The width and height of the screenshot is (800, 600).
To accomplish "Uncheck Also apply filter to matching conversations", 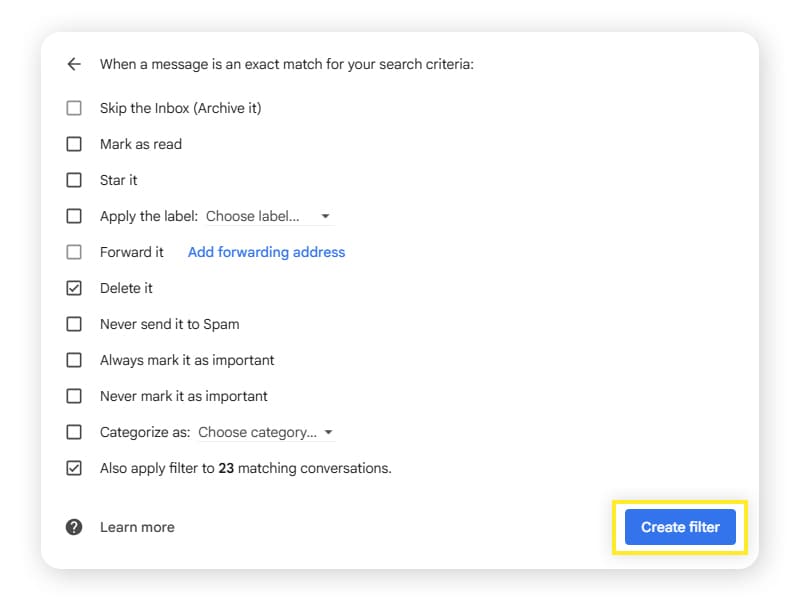I will pyautogui.click(x=74, y=468).
